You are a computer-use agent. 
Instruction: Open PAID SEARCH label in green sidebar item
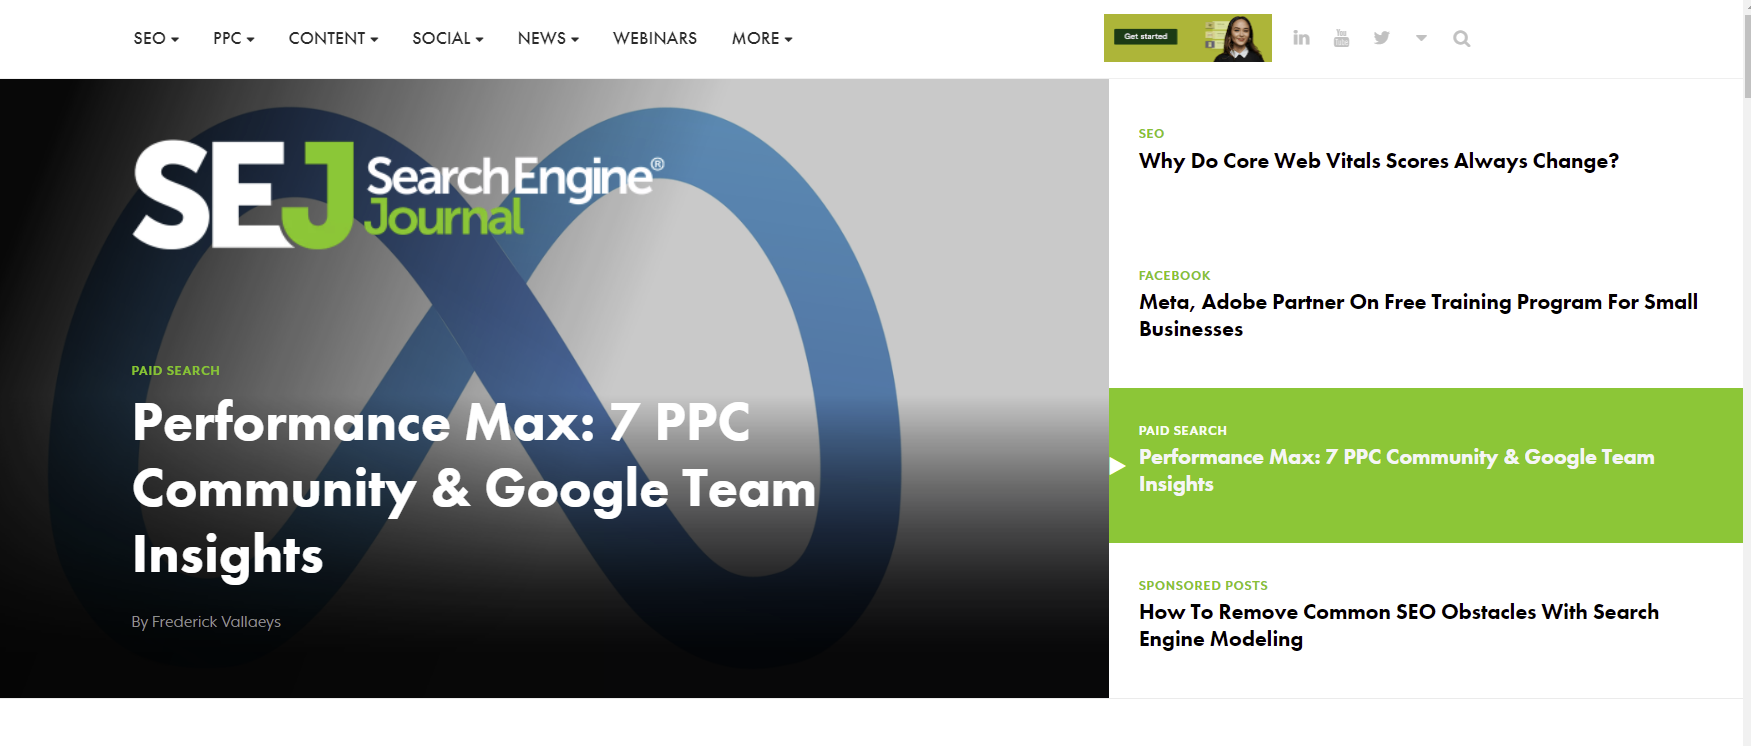tap(1182, 430)
